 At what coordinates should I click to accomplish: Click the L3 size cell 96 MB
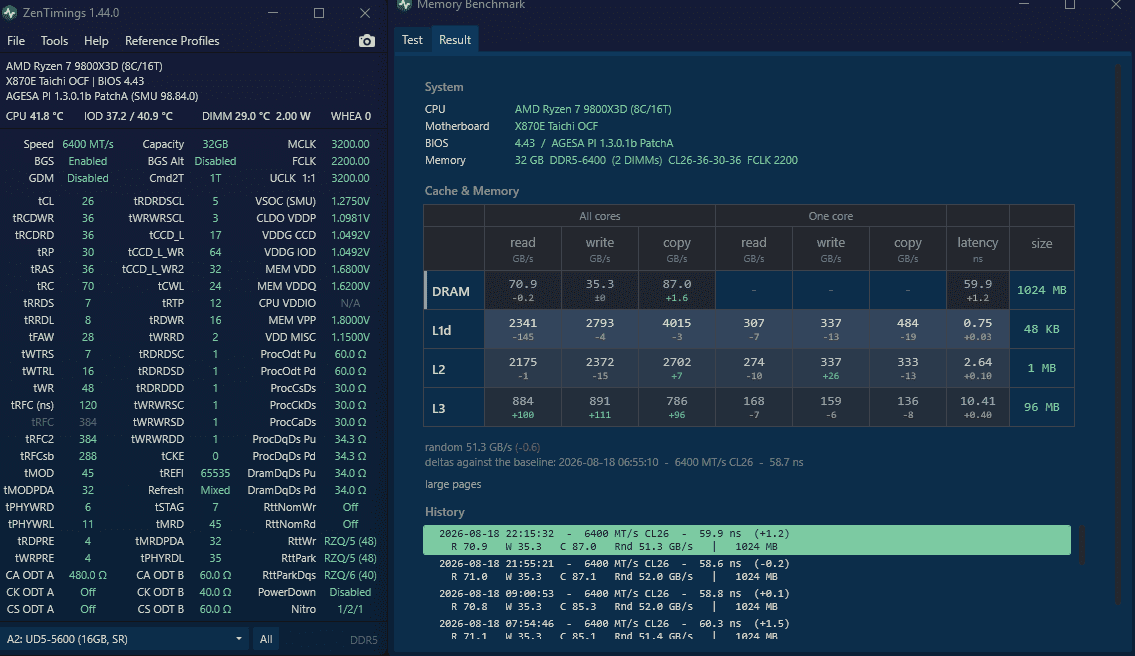pos(1042,408)
